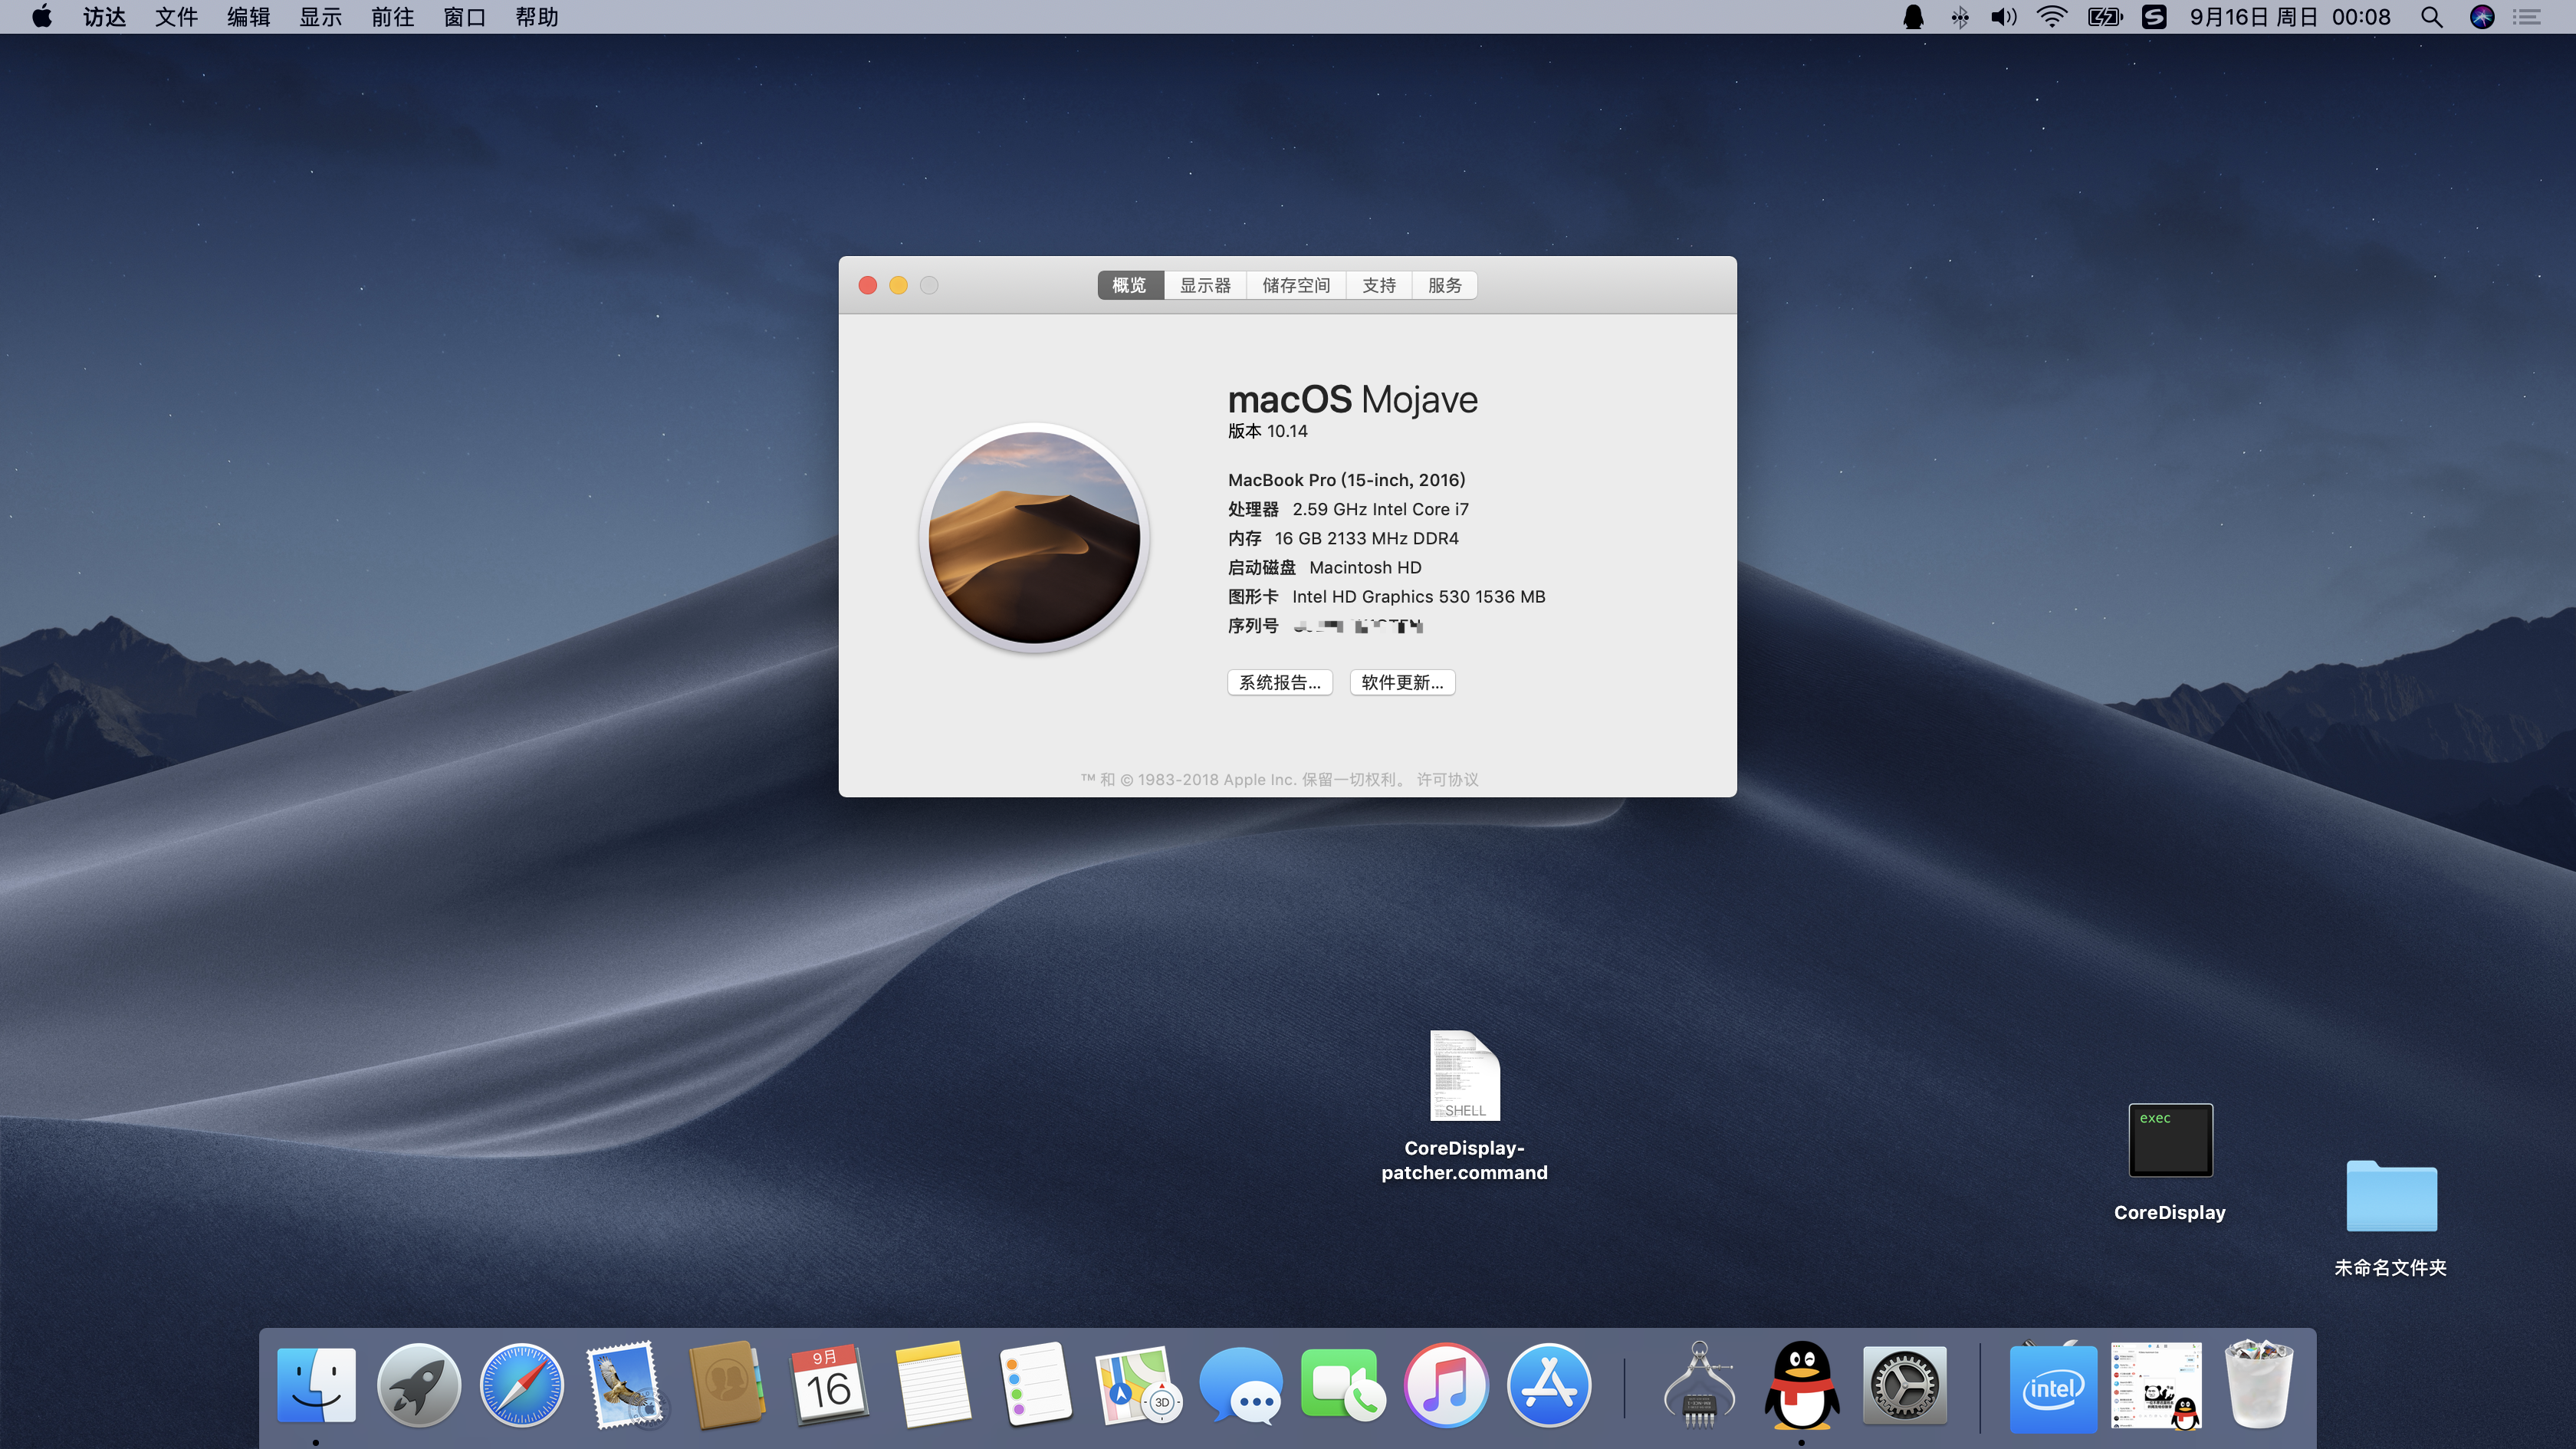Switch to the 服务 tab
The image size is (2576, 1449).
(1445, 285)
